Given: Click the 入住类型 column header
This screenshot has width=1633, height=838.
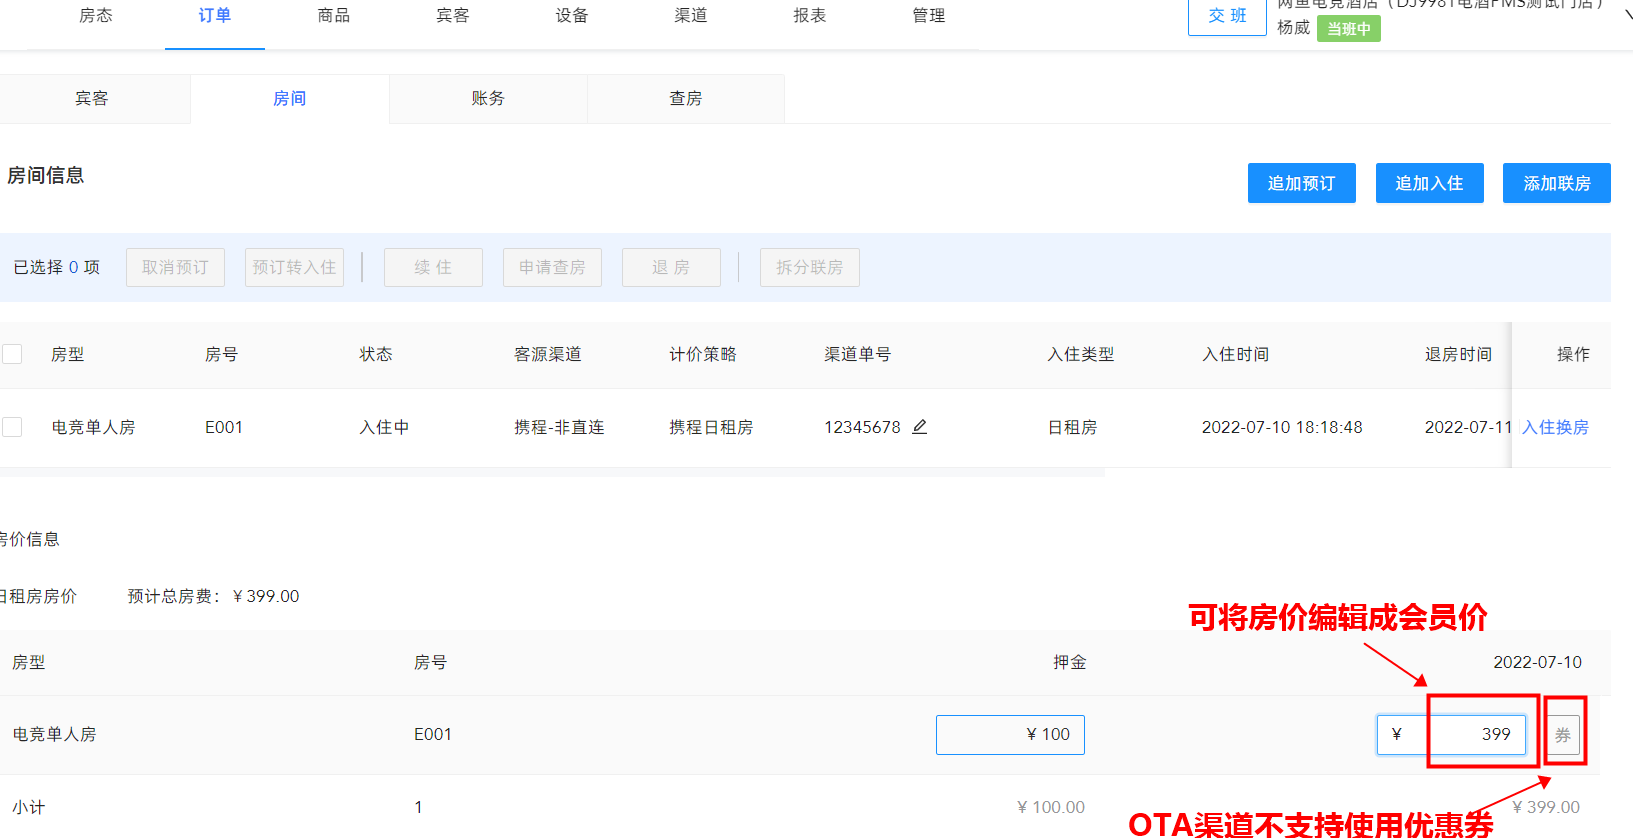Looking at the screenshot, I should coord(1080,354).
